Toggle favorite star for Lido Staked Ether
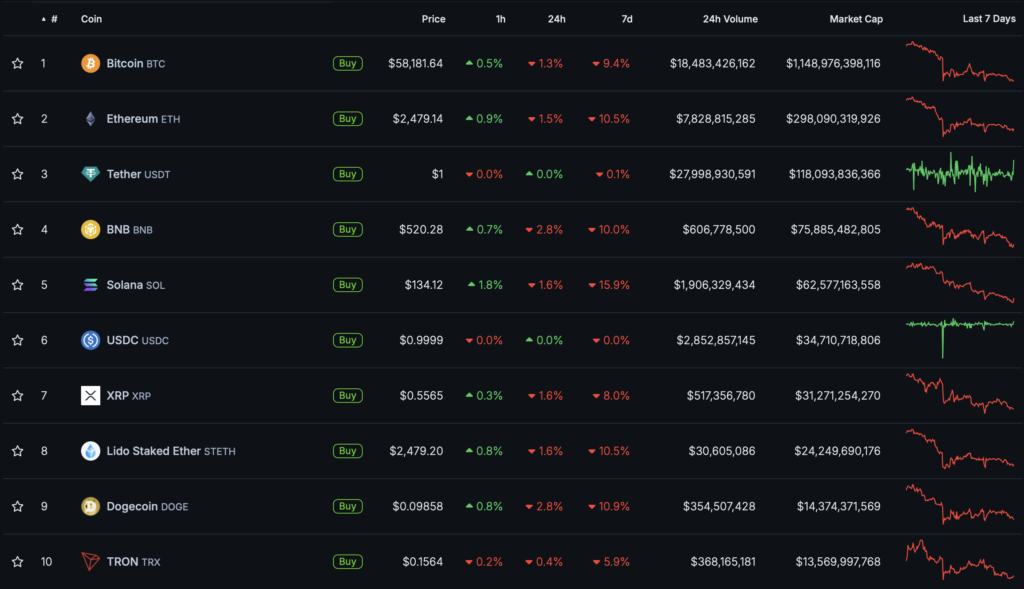Image resolution: width=1024 pixels, height=589 pixels. click(x=17, y=451)
